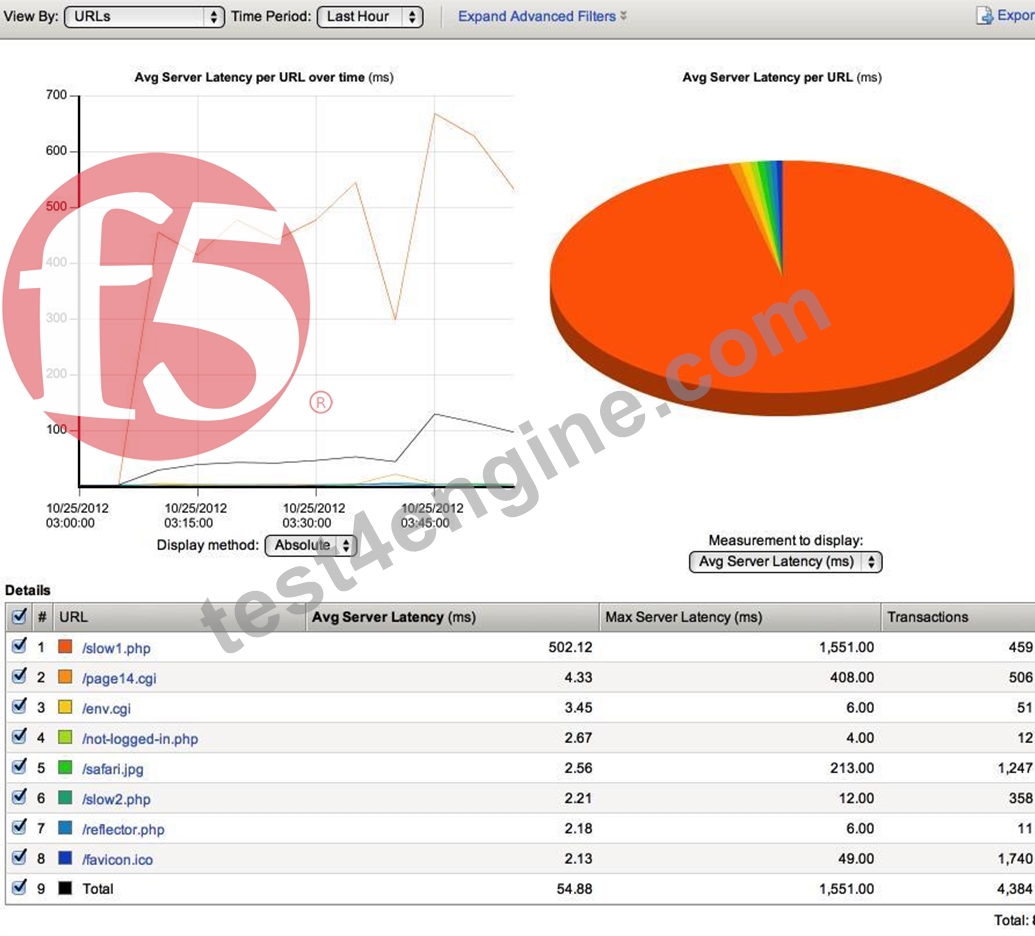This screenshot has width=1035, height=936.
Task: Open the Display method Absolute dropdown
Action: 311,545
